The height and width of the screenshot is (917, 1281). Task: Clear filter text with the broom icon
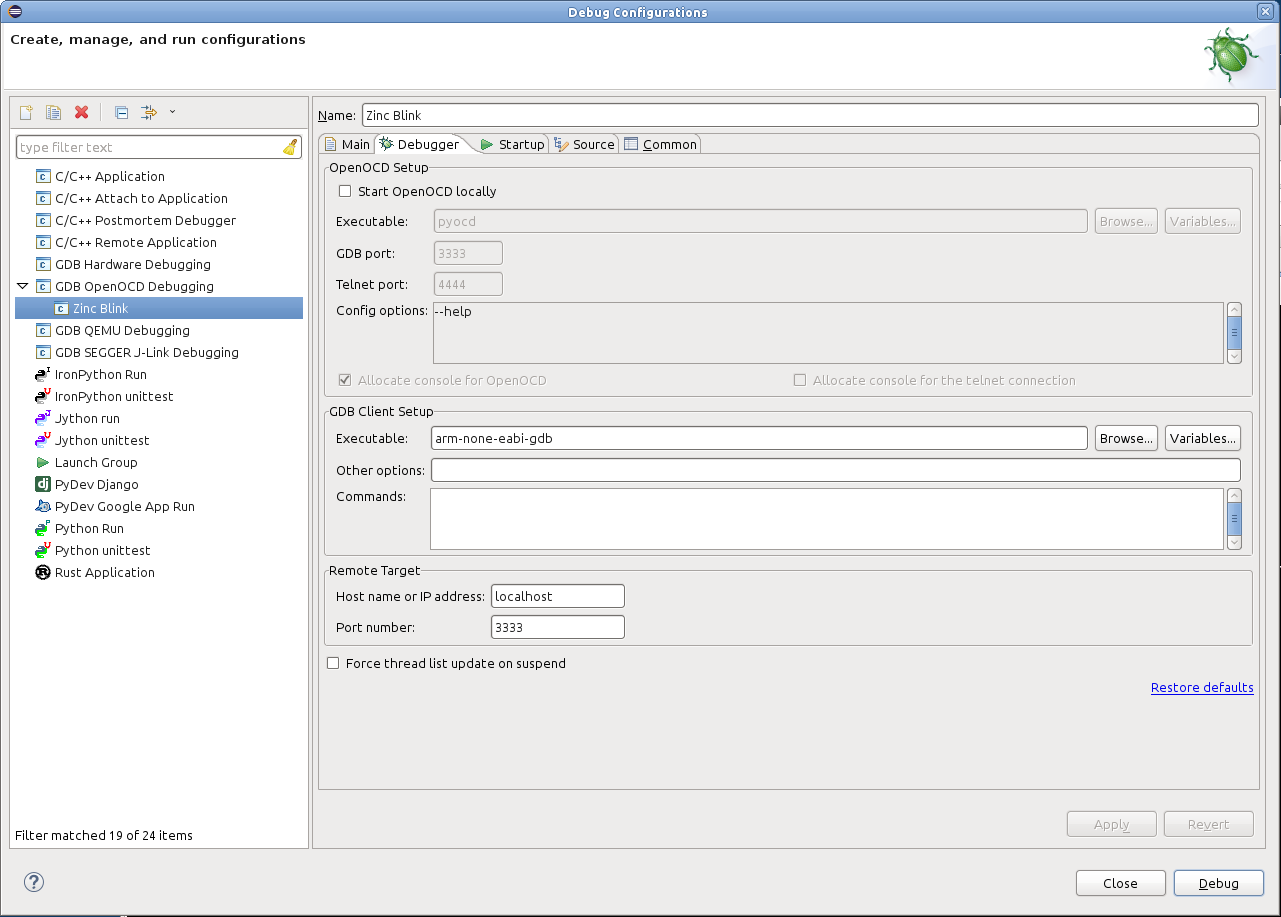point(290,147)
